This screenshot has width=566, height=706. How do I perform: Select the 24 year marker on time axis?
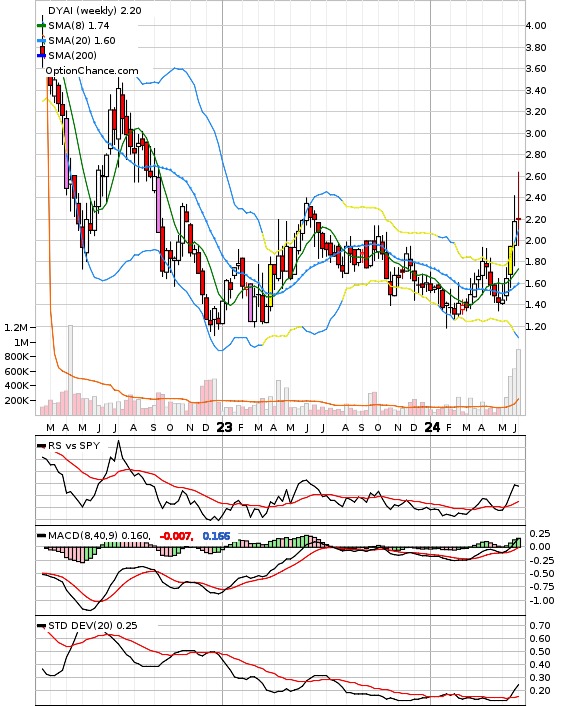pos(432,427)
